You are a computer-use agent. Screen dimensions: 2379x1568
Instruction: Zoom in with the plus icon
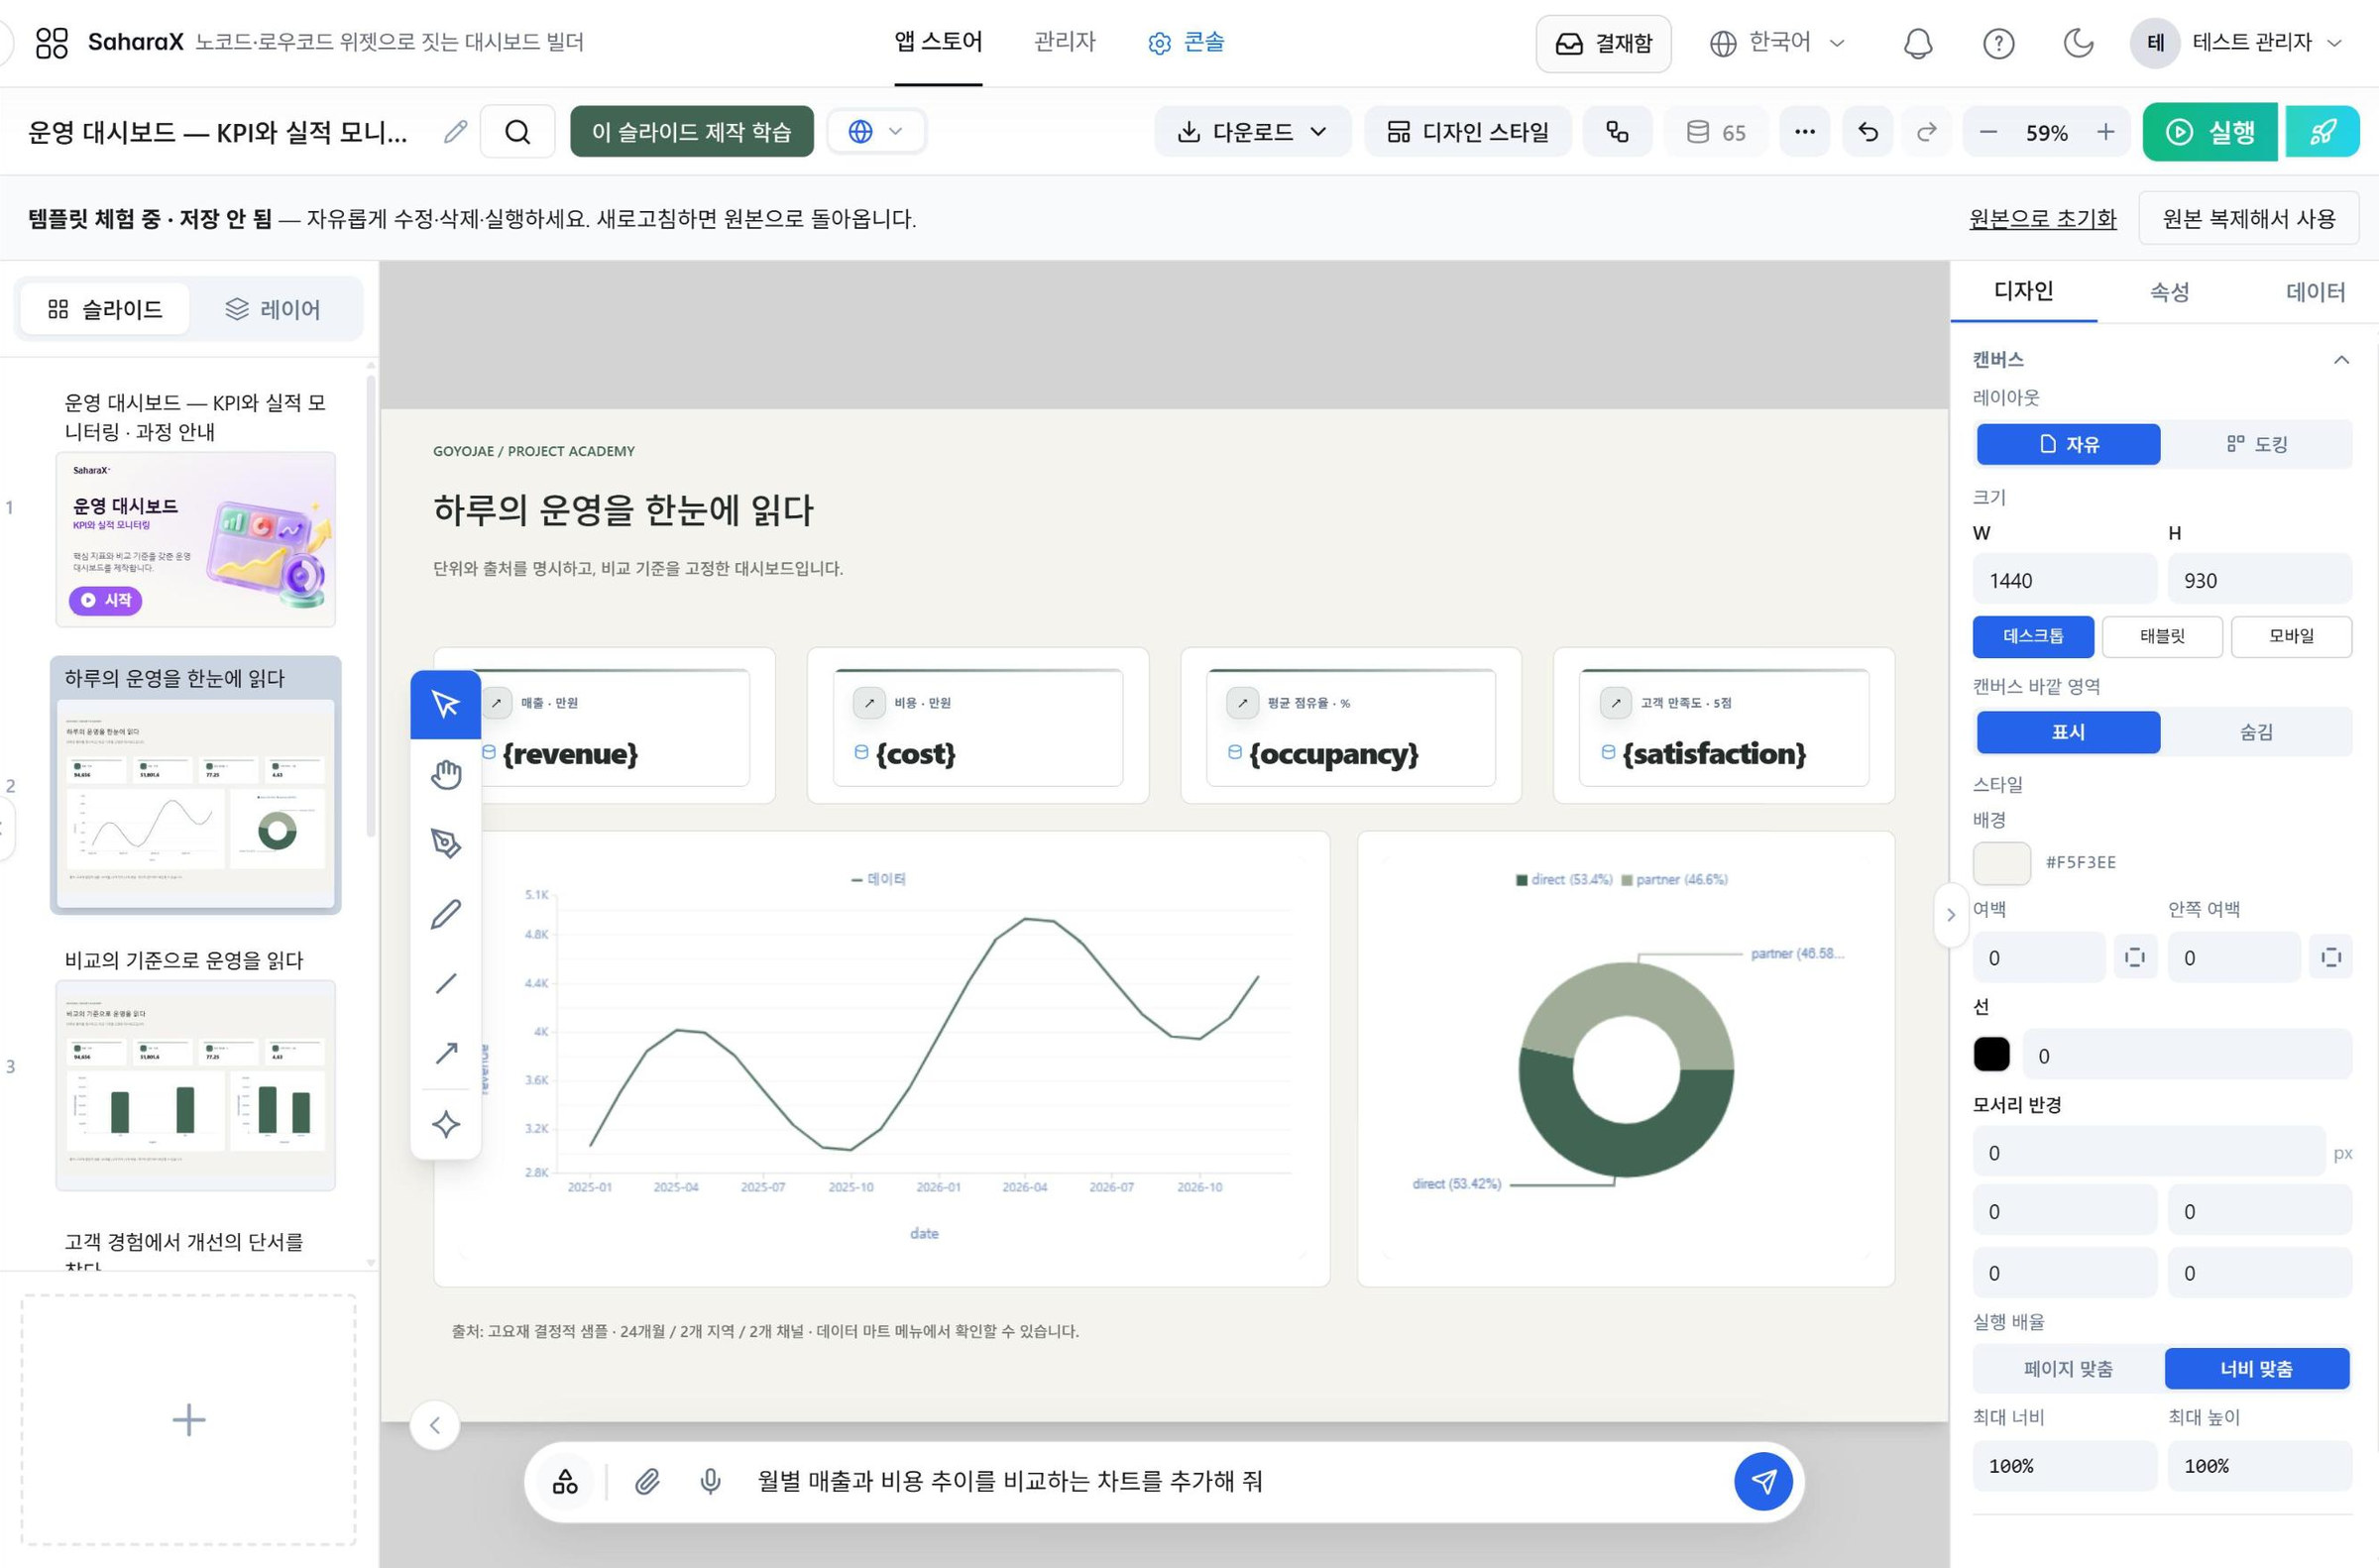(2105, 132)
